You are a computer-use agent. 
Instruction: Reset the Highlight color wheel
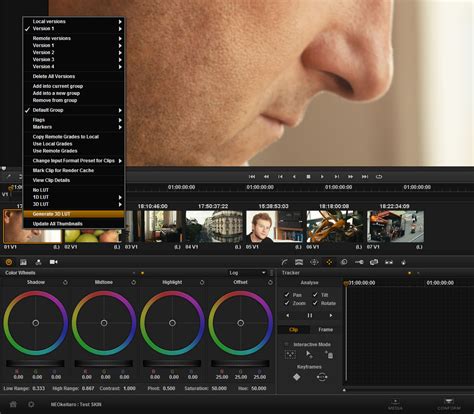[x=202, y=282]
